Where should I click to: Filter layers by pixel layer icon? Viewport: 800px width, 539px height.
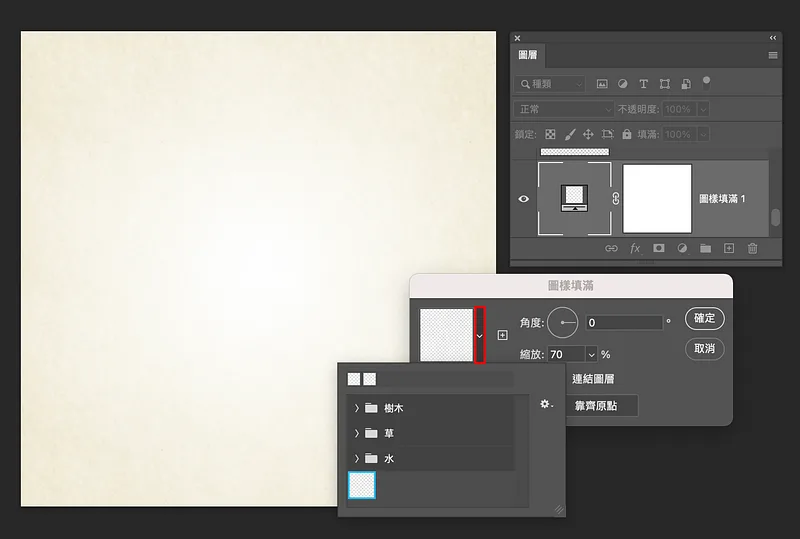pyautogui.click(x=602, y=84)
